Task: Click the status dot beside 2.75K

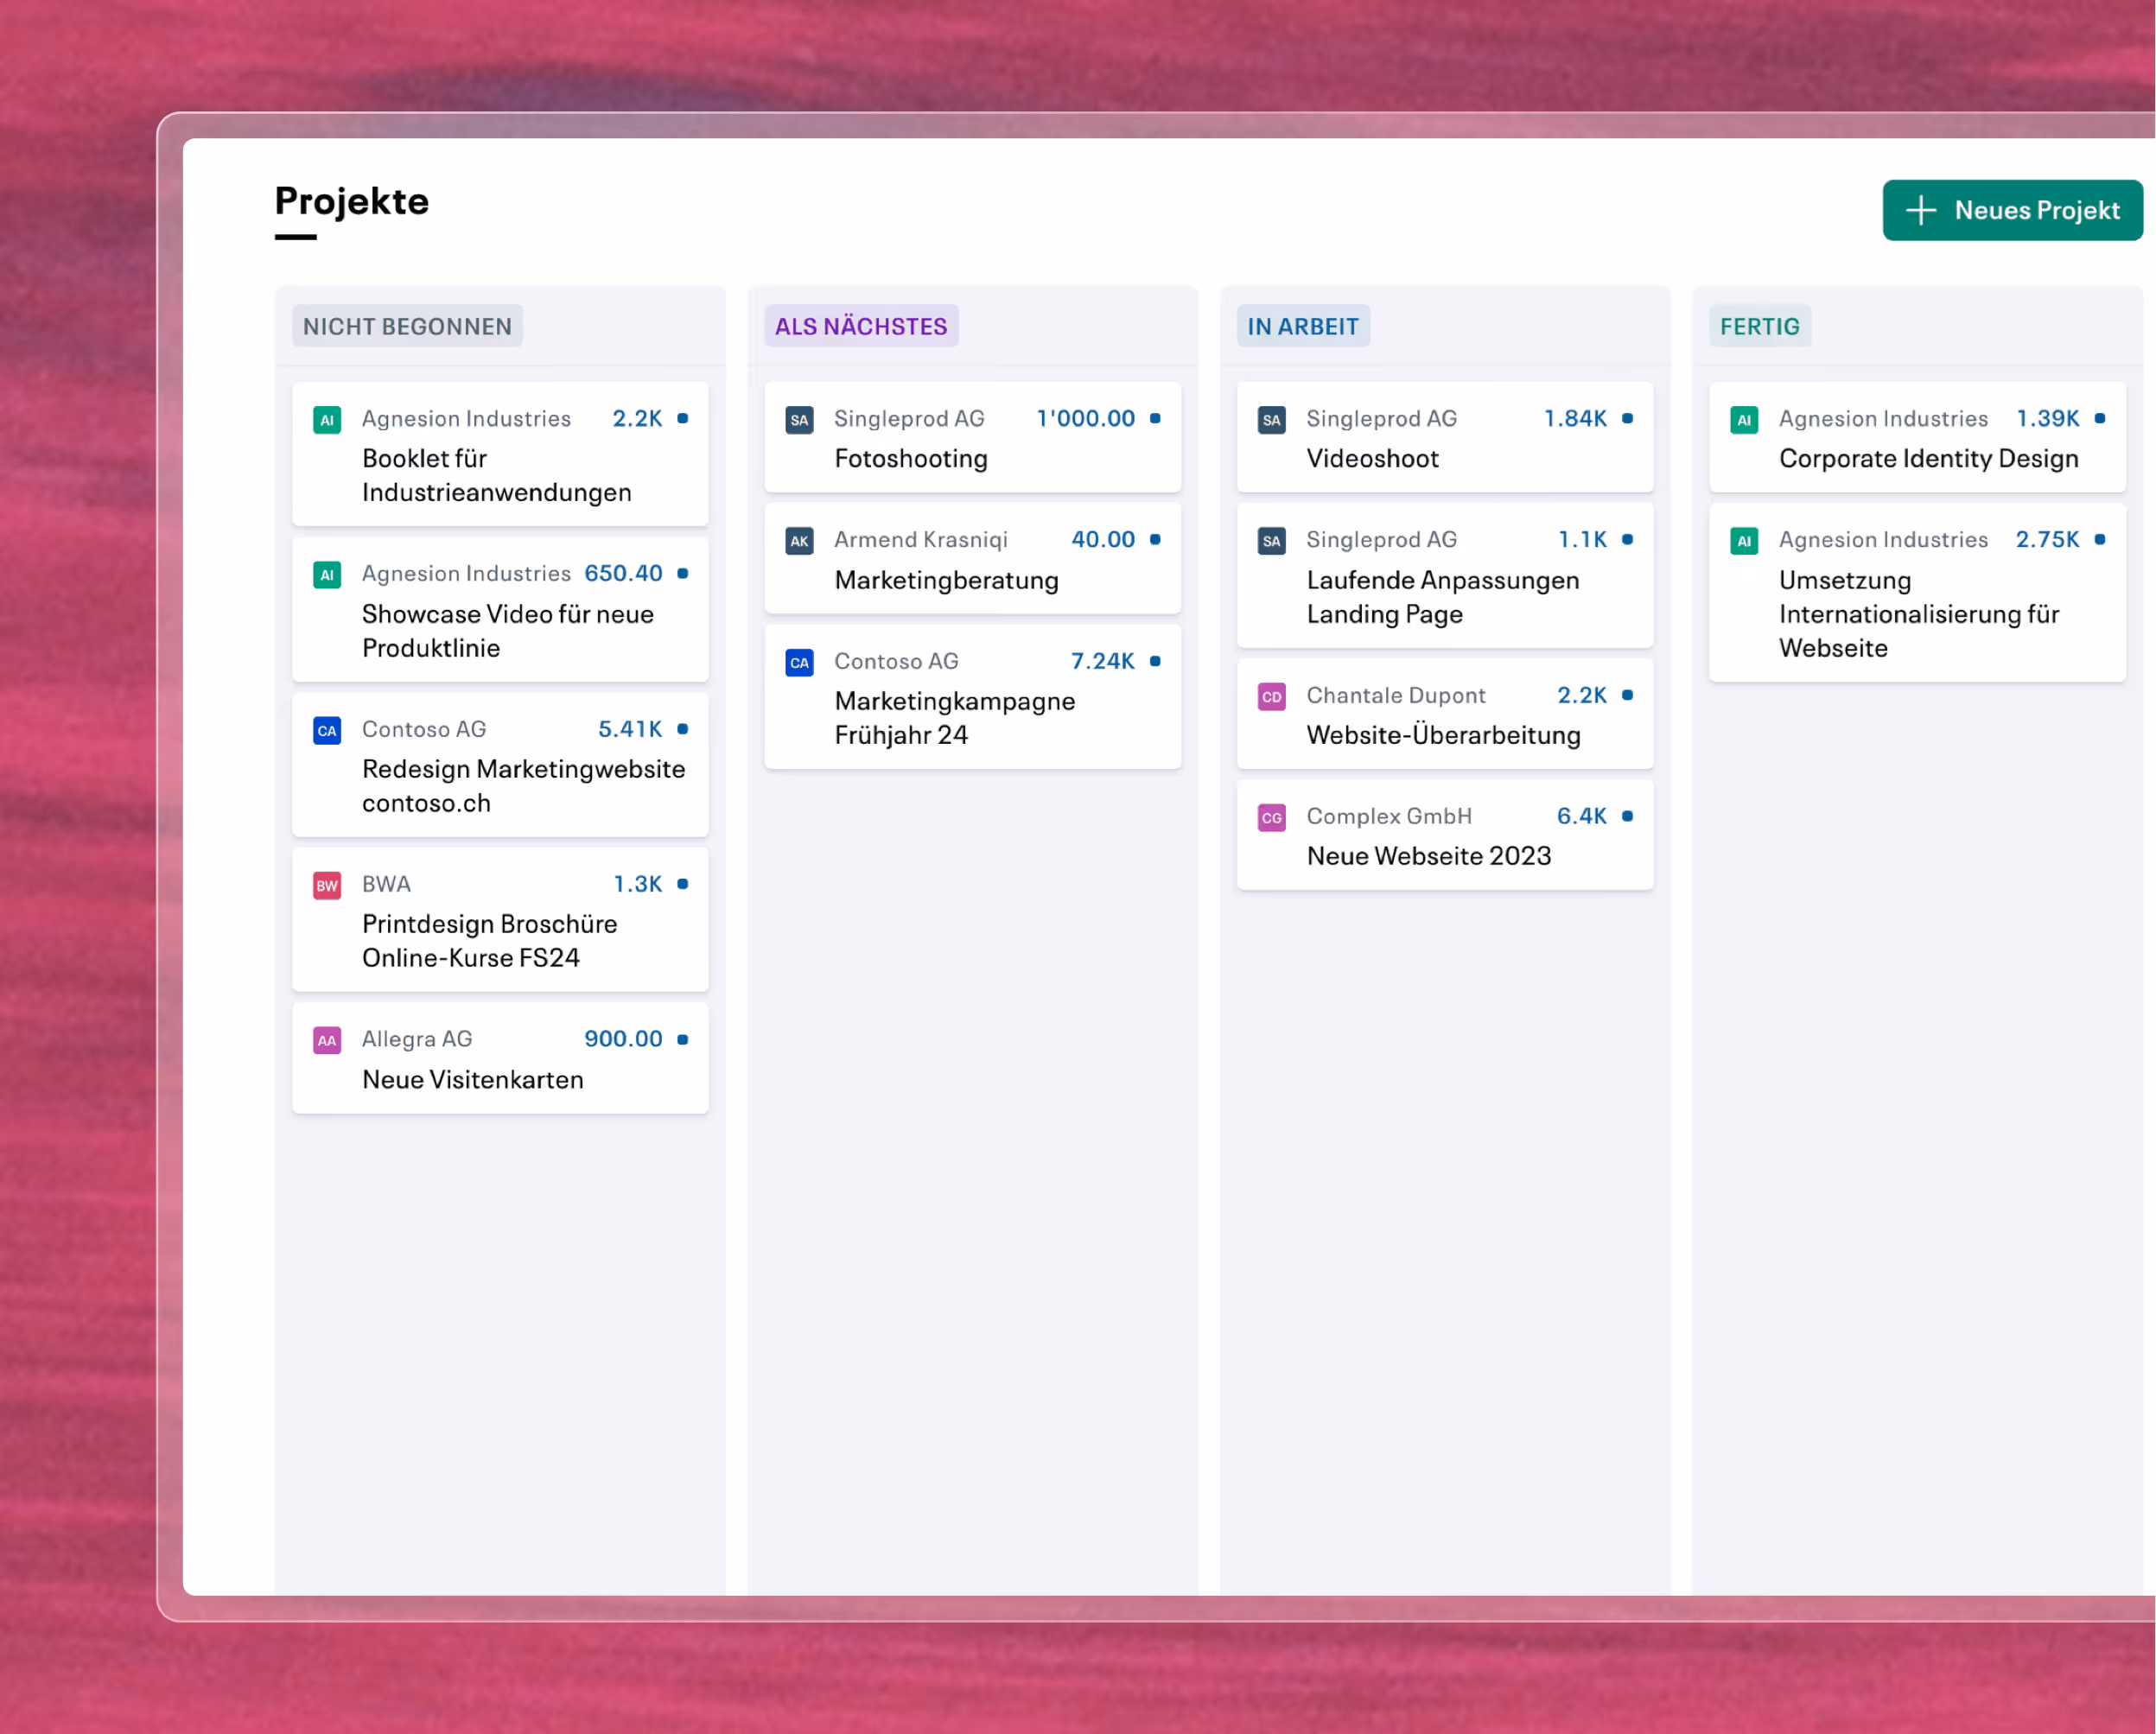Action: [x=2100, y=540]
